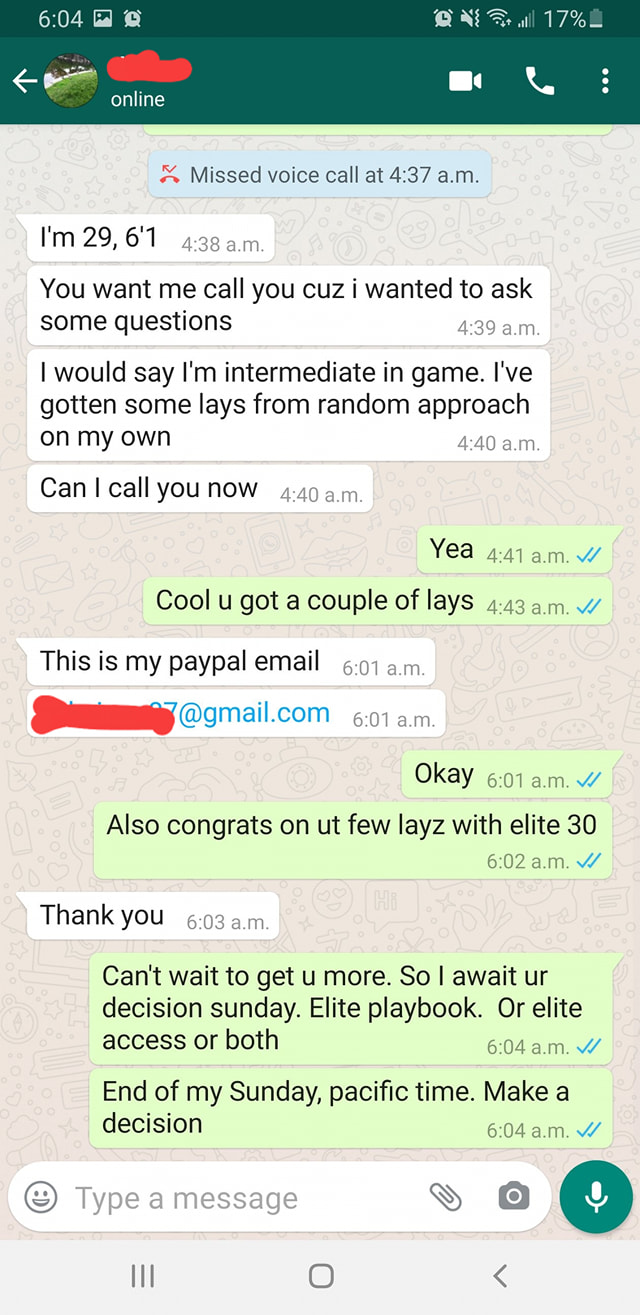Tap the green microphone voice message button
This screenshot has height=1315, width=640.
tap(596, 1197)
